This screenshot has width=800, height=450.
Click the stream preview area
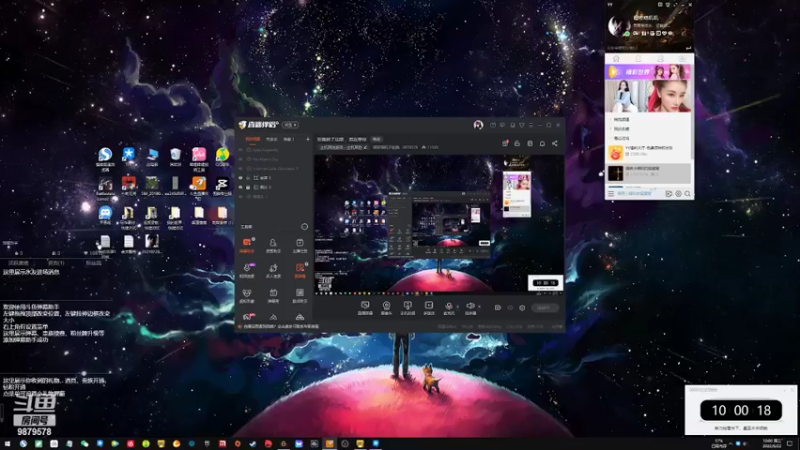coord(439,225)
